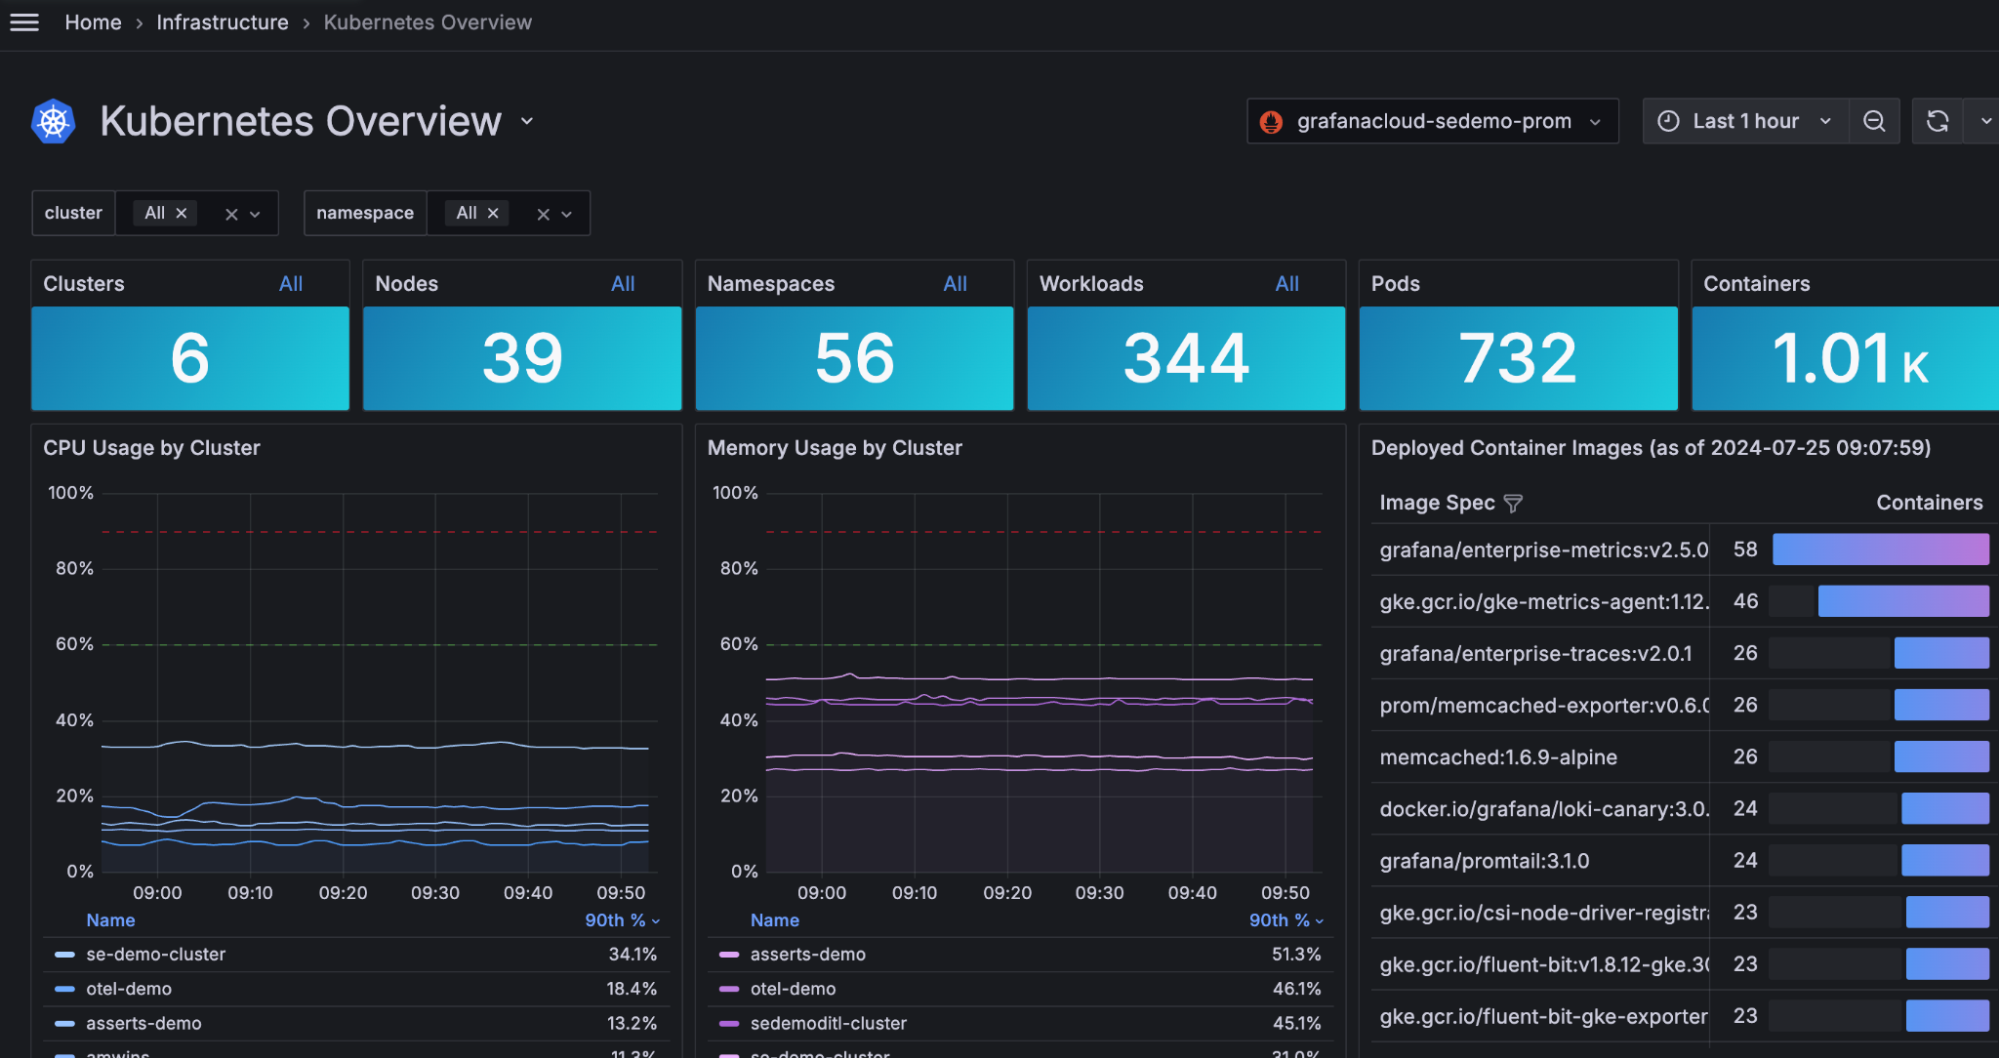Toggle the se-demo-cluster series in CPU legend

(155, 954)
